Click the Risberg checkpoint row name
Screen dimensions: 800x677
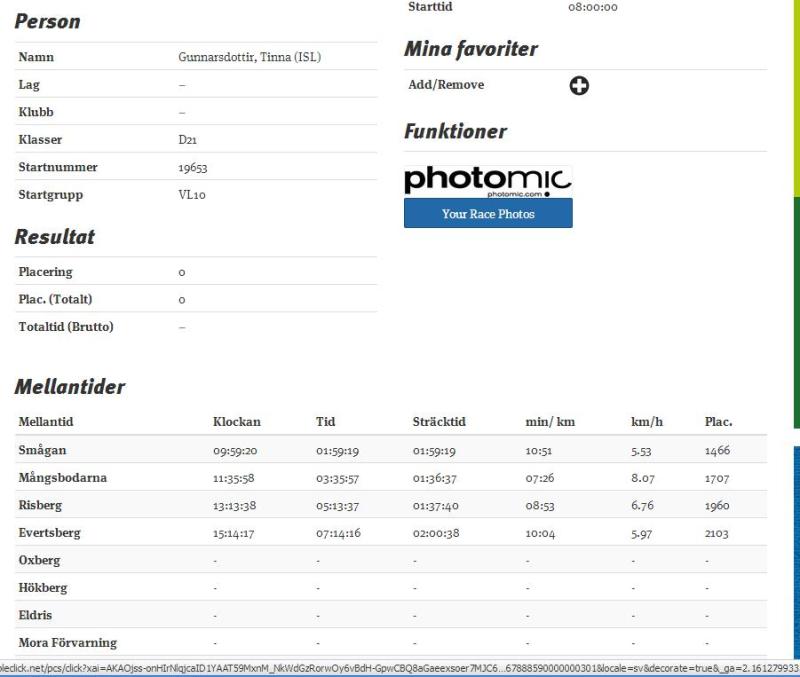point(40,505)
